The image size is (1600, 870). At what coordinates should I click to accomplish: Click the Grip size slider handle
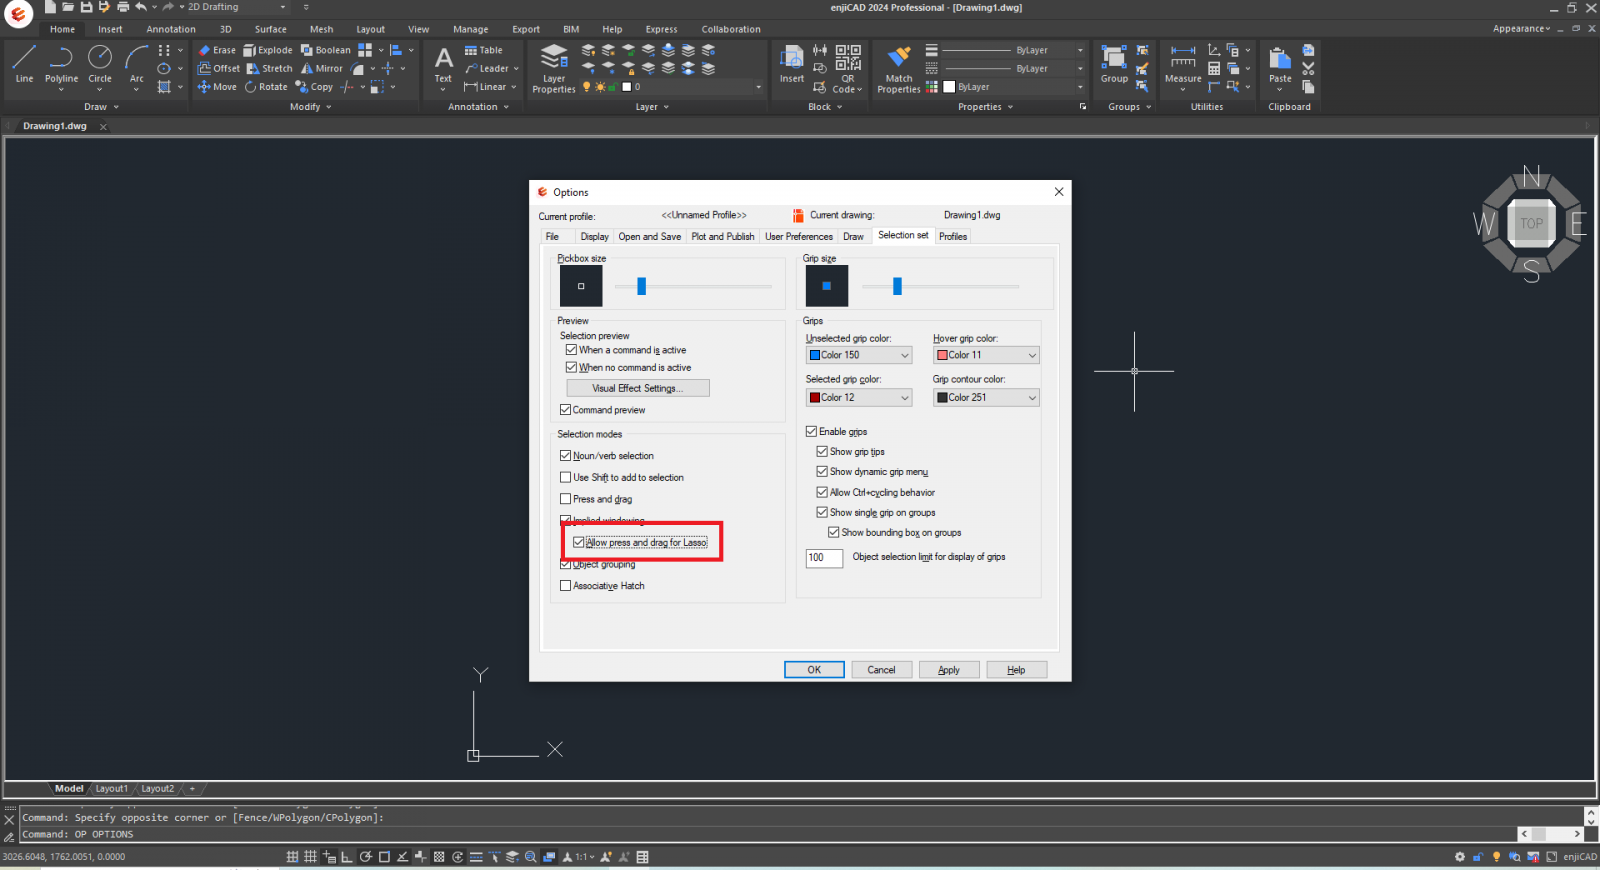tap(897, 287)
